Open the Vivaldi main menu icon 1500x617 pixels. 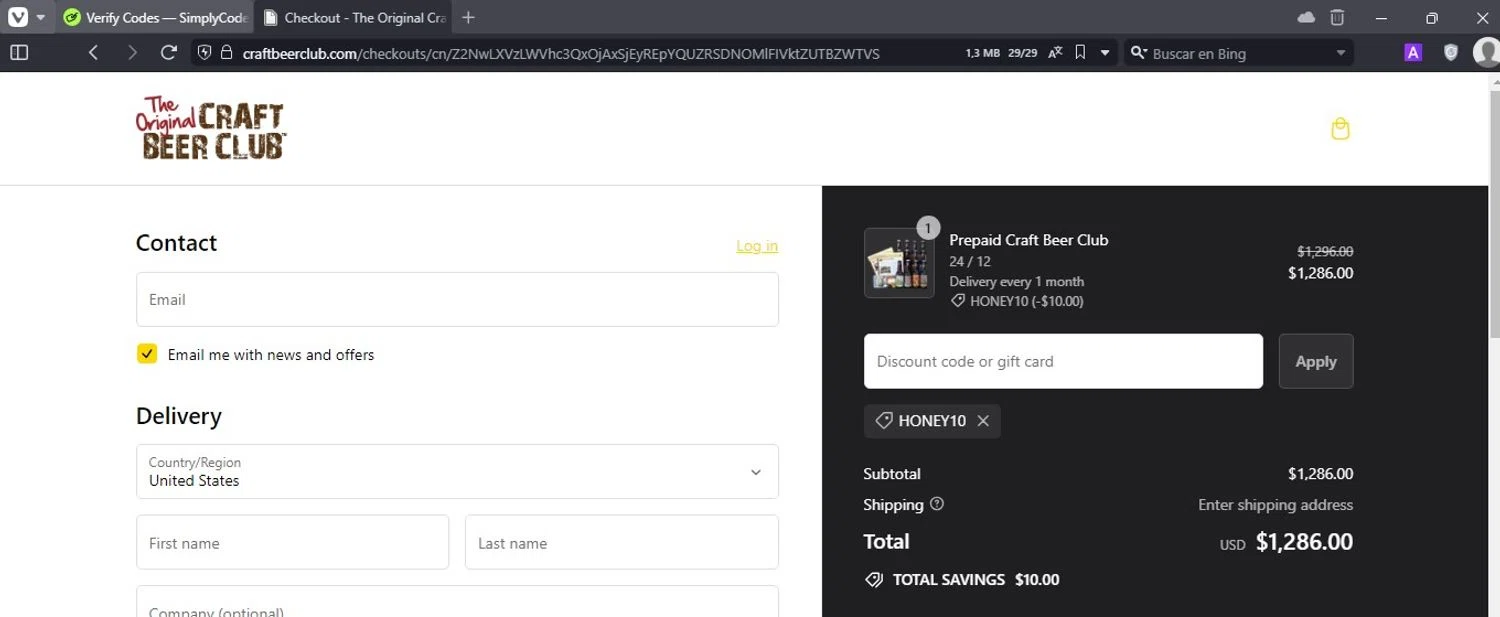pos(18,17)
